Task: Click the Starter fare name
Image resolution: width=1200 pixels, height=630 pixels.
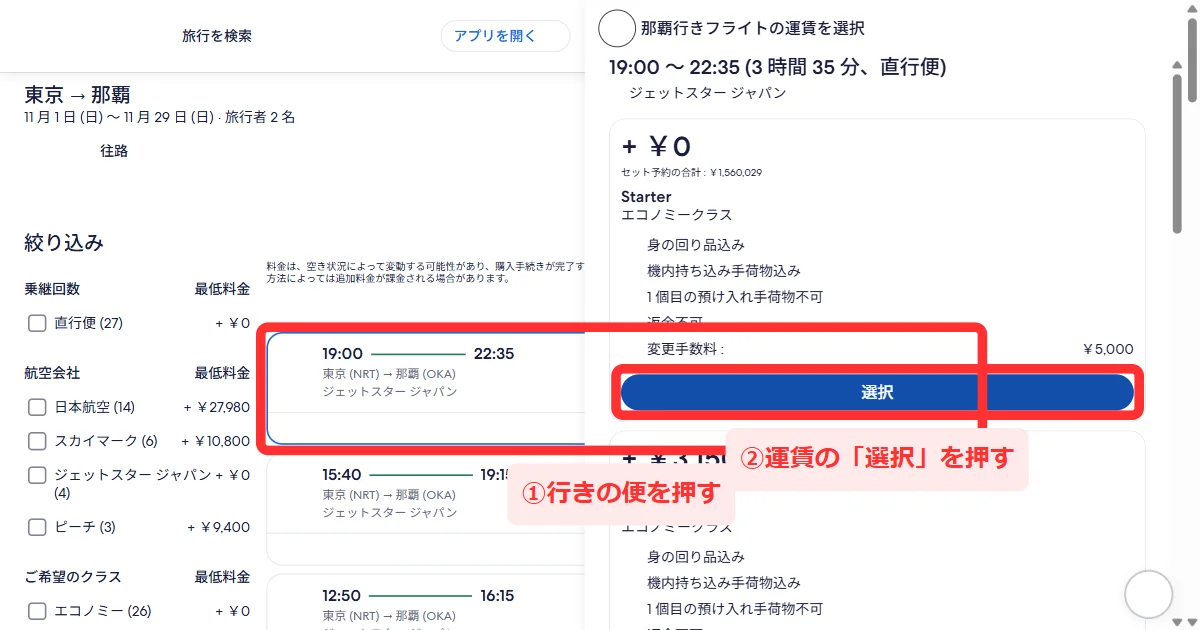Action: [x=646, y=196]
